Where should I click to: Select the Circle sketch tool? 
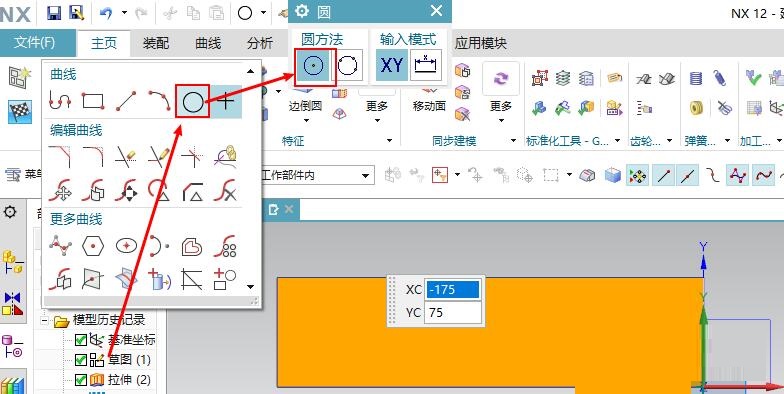(x=192, y=102)
